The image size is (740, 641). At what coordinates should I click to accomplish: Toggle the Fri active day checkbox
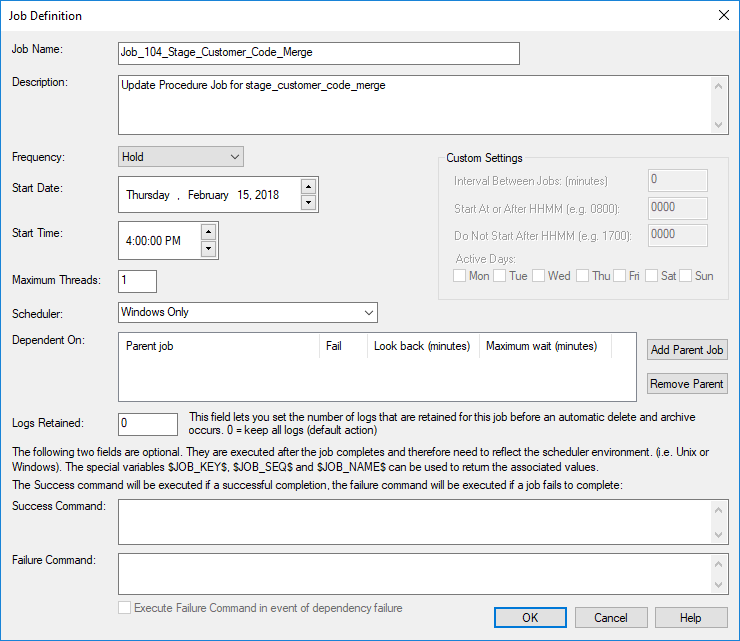pos(620,276)
